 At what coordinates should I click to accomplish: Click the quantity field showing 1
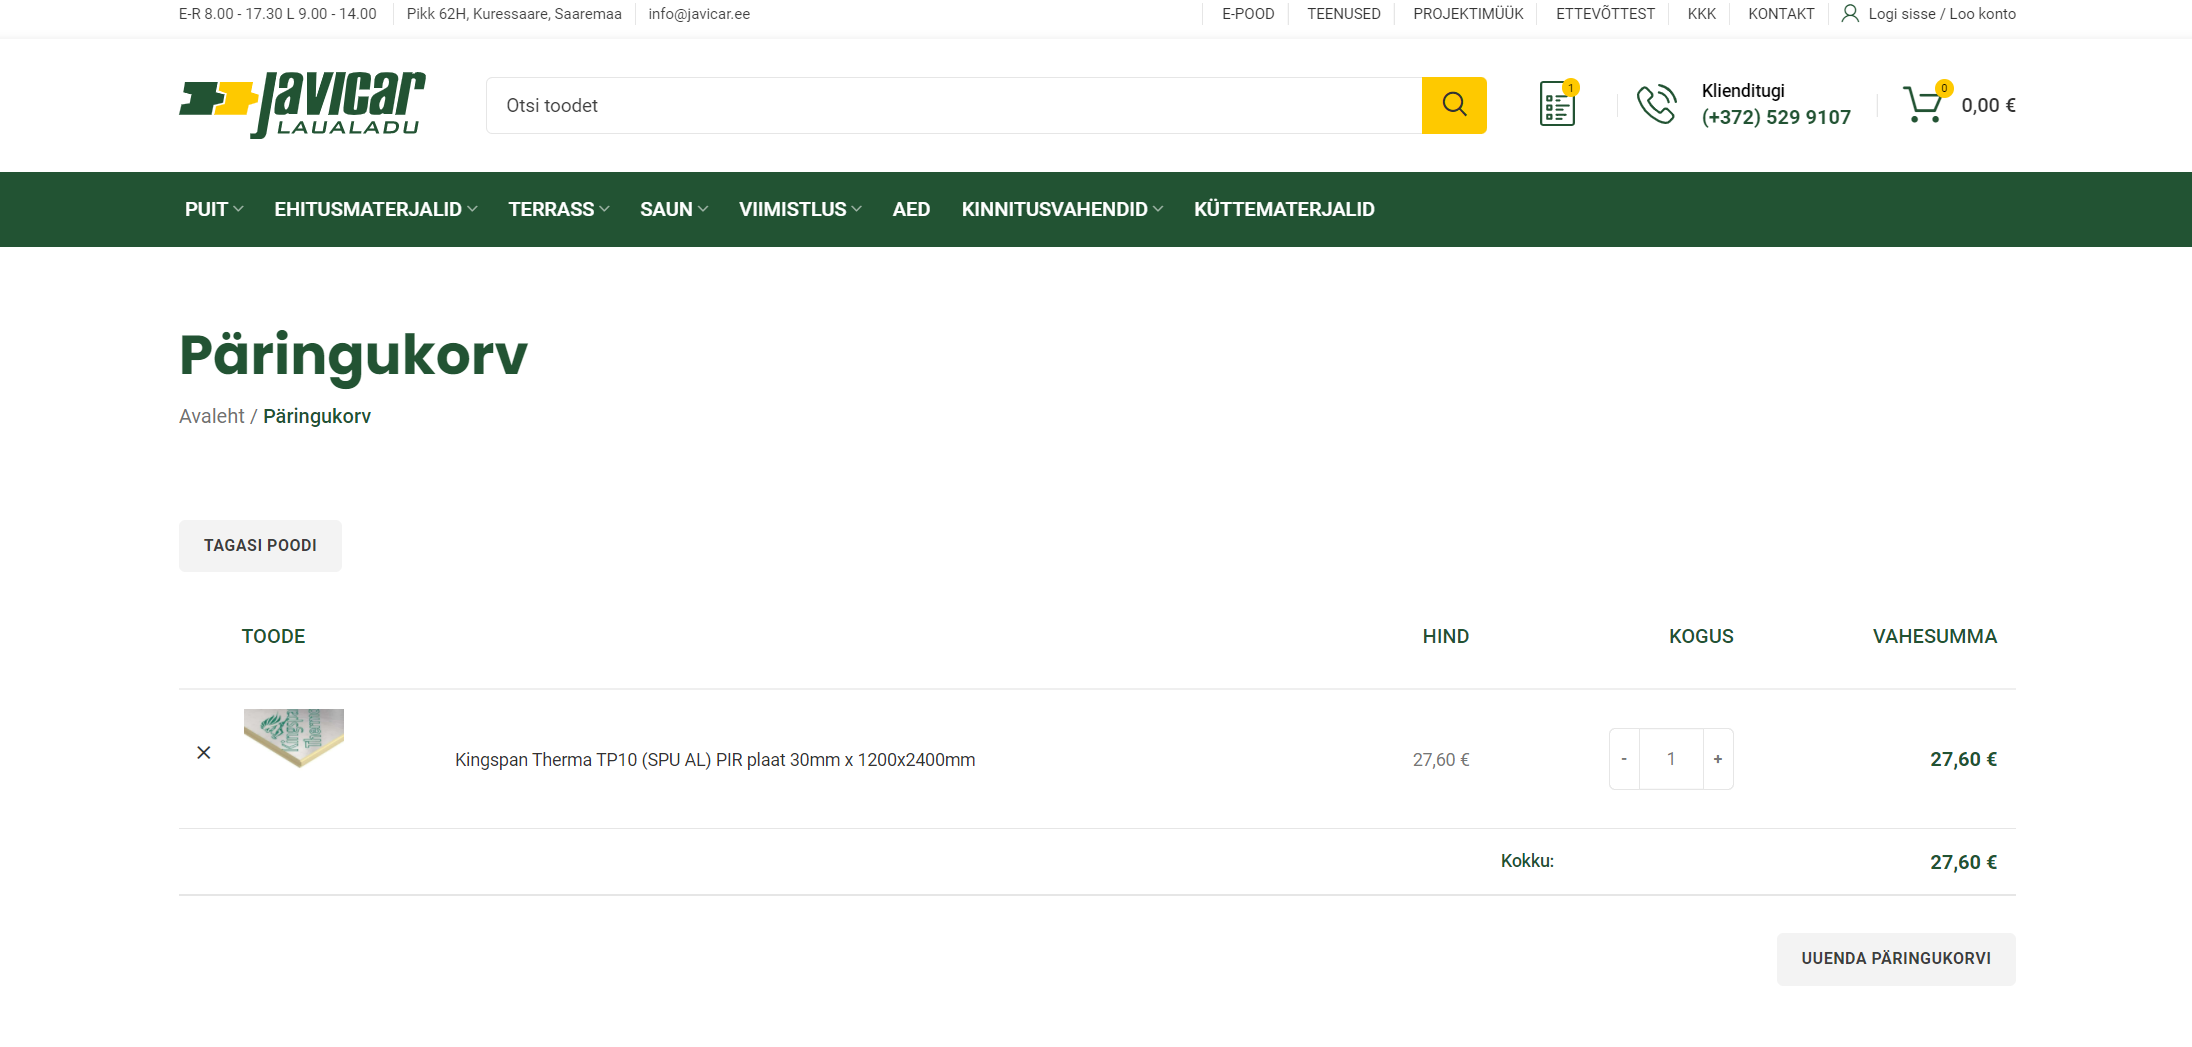[1671, 759]
